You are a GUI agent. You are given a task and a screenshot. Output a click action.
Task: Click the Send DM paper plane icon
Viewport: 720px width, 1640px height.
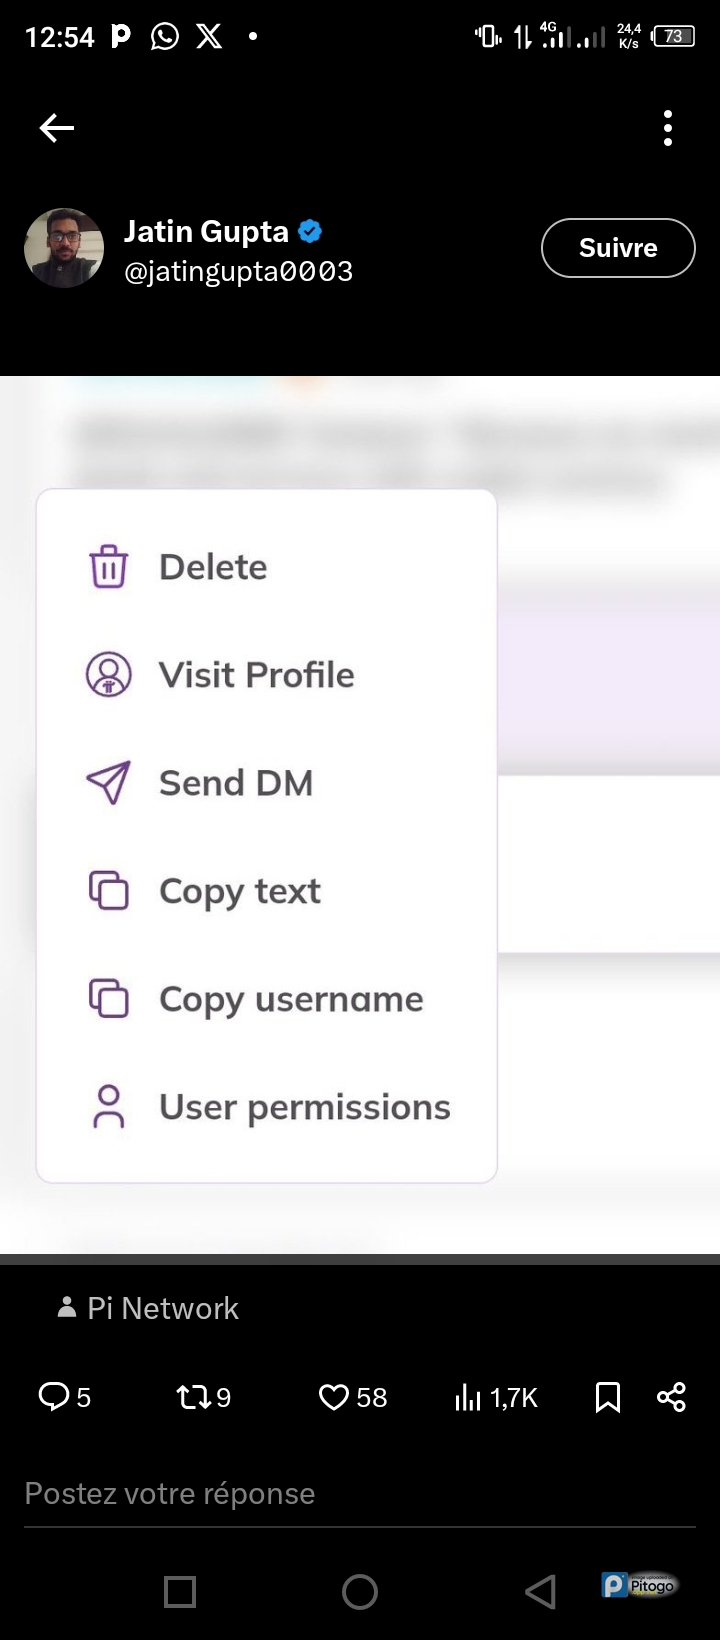[109, 783]
